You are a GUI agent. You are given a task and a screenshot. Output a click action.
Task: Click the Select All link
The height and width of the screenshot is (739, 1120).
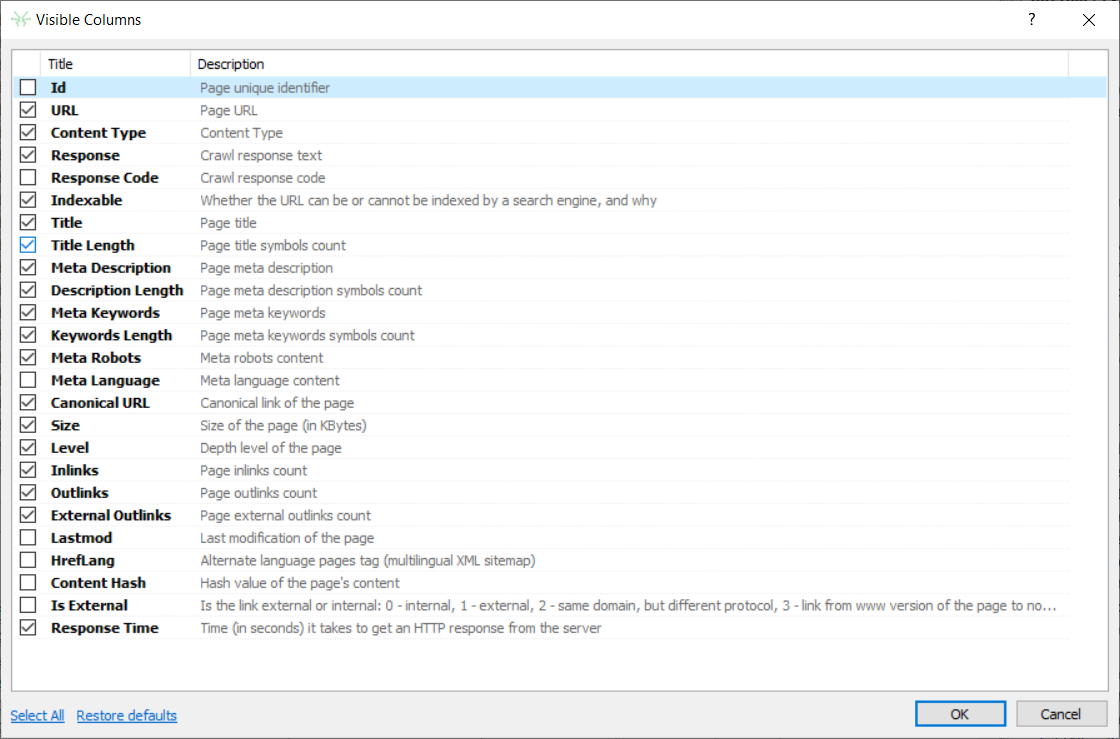tap(37, 715)
